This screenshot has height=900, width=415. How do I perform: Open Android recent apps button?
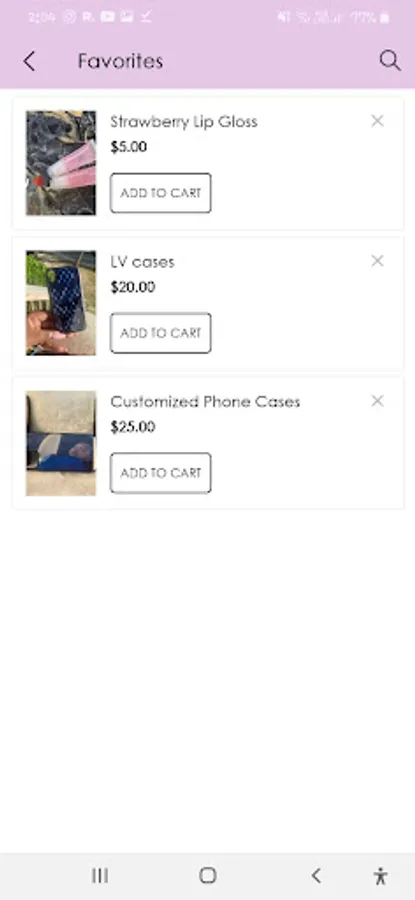coord(100,875)
